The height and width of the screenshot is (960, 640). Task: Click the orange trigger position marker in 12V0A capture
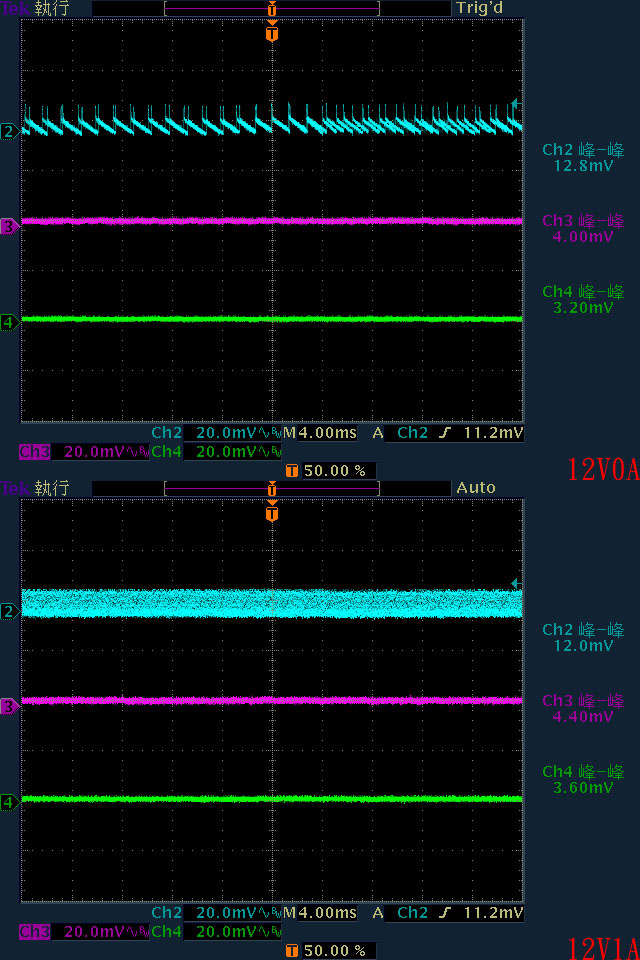272,32
